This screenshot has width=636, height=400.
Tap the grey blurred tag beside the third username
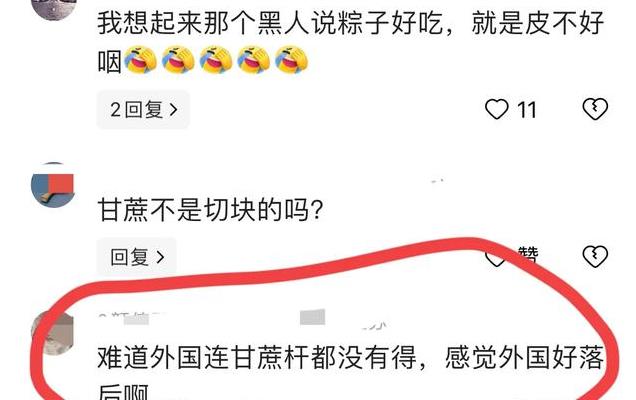(x=312, y=317)
